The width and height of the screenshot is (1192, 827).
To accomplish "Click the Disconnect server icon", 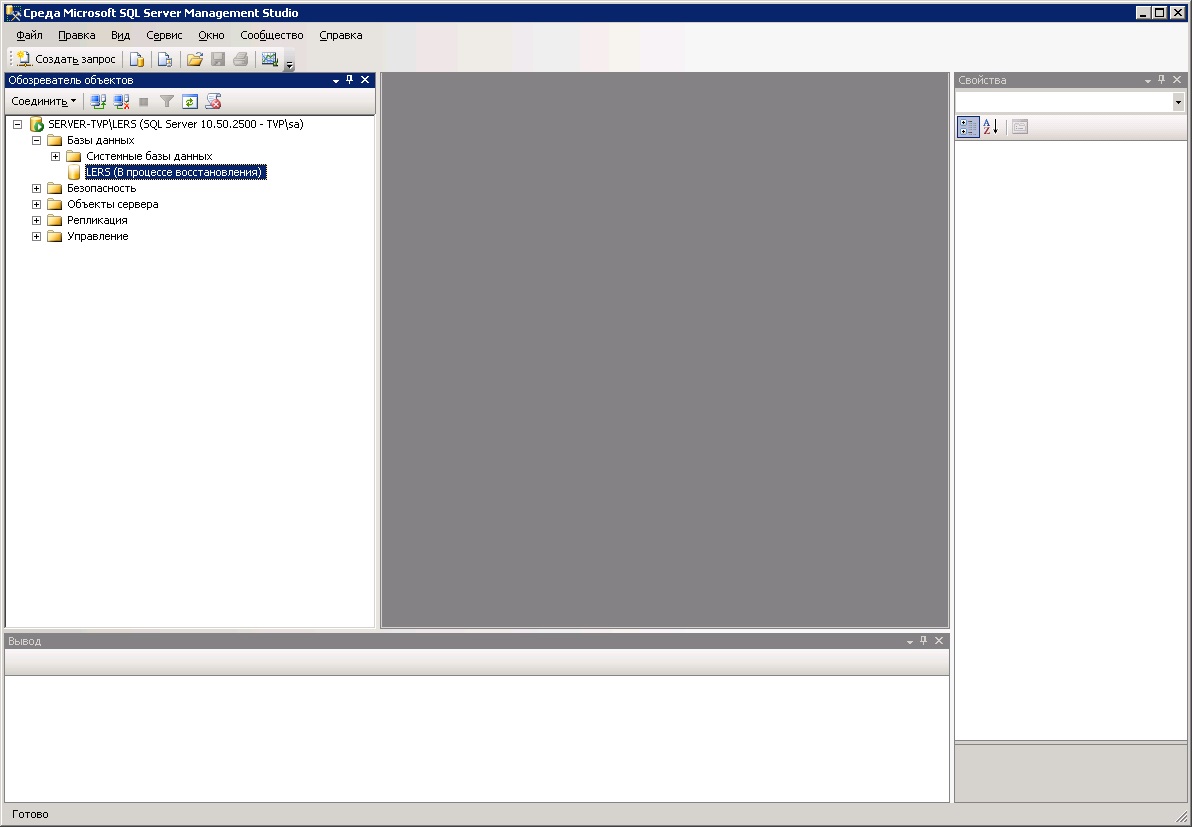I will pos(121,101).
